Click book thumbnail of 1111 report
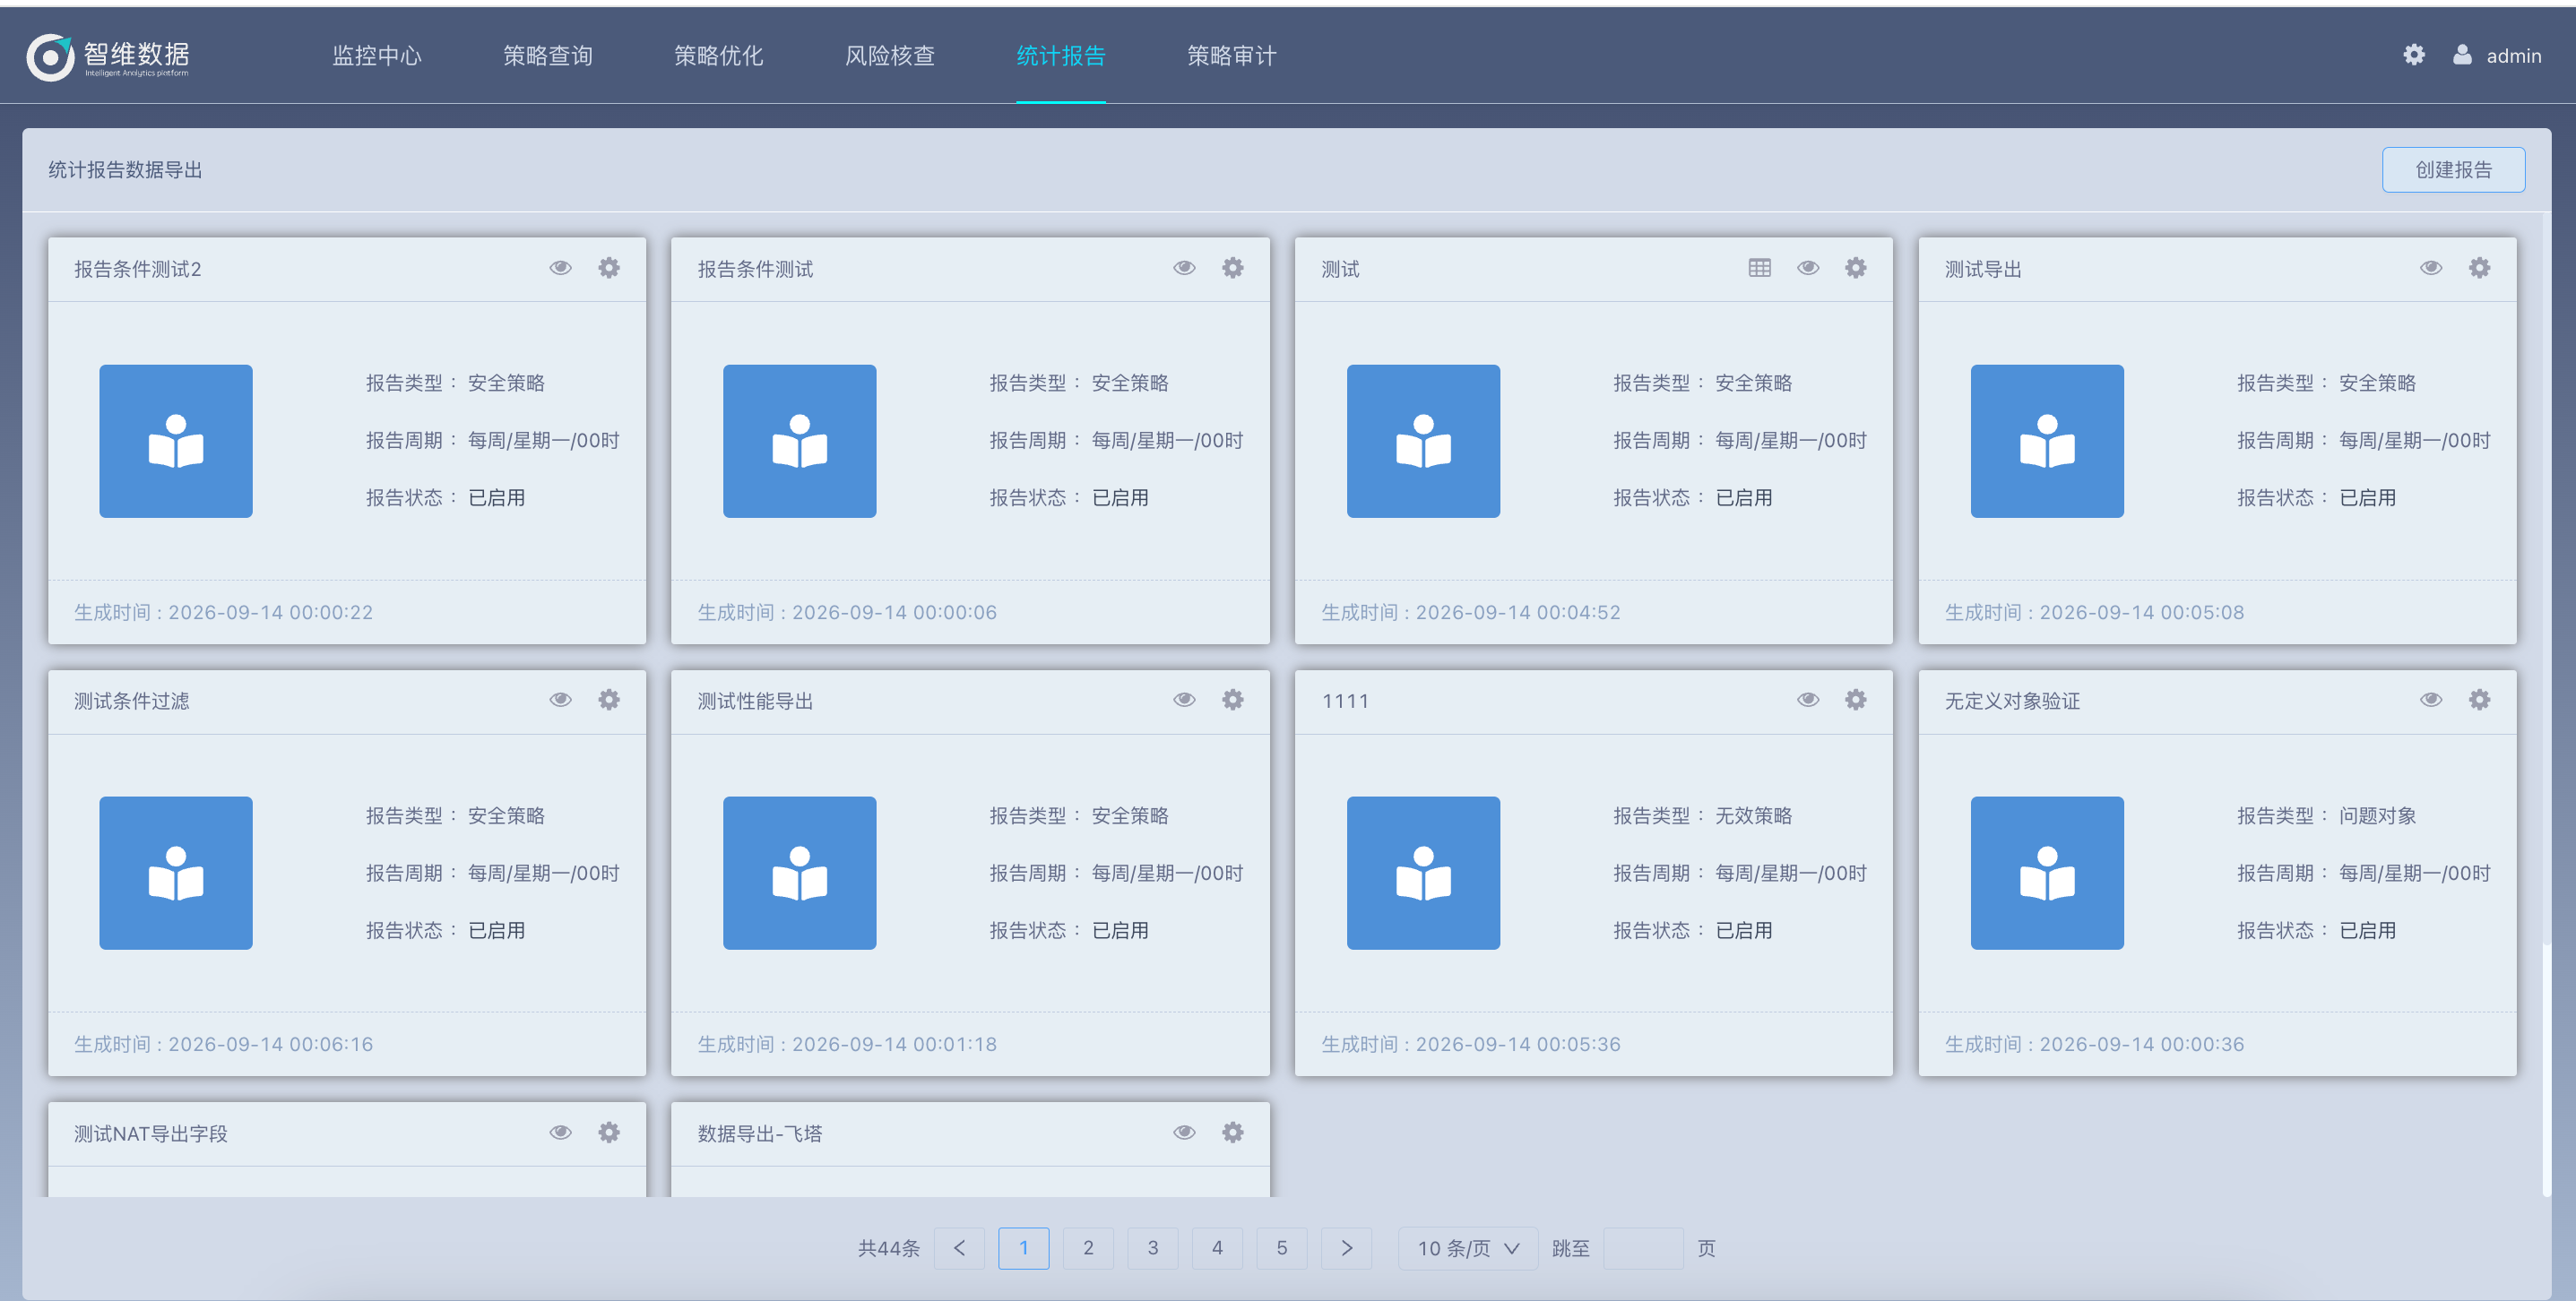Viewport: 2576px width, 1301px height. click(x=1424, y=873)
